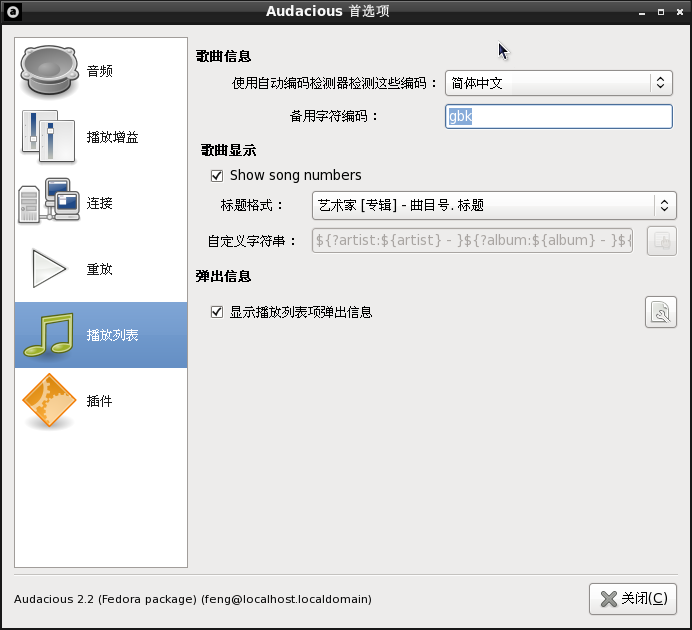Select the 播放增益 sliders icon
The height and width of the screenshot is (630, 692).
49,137
